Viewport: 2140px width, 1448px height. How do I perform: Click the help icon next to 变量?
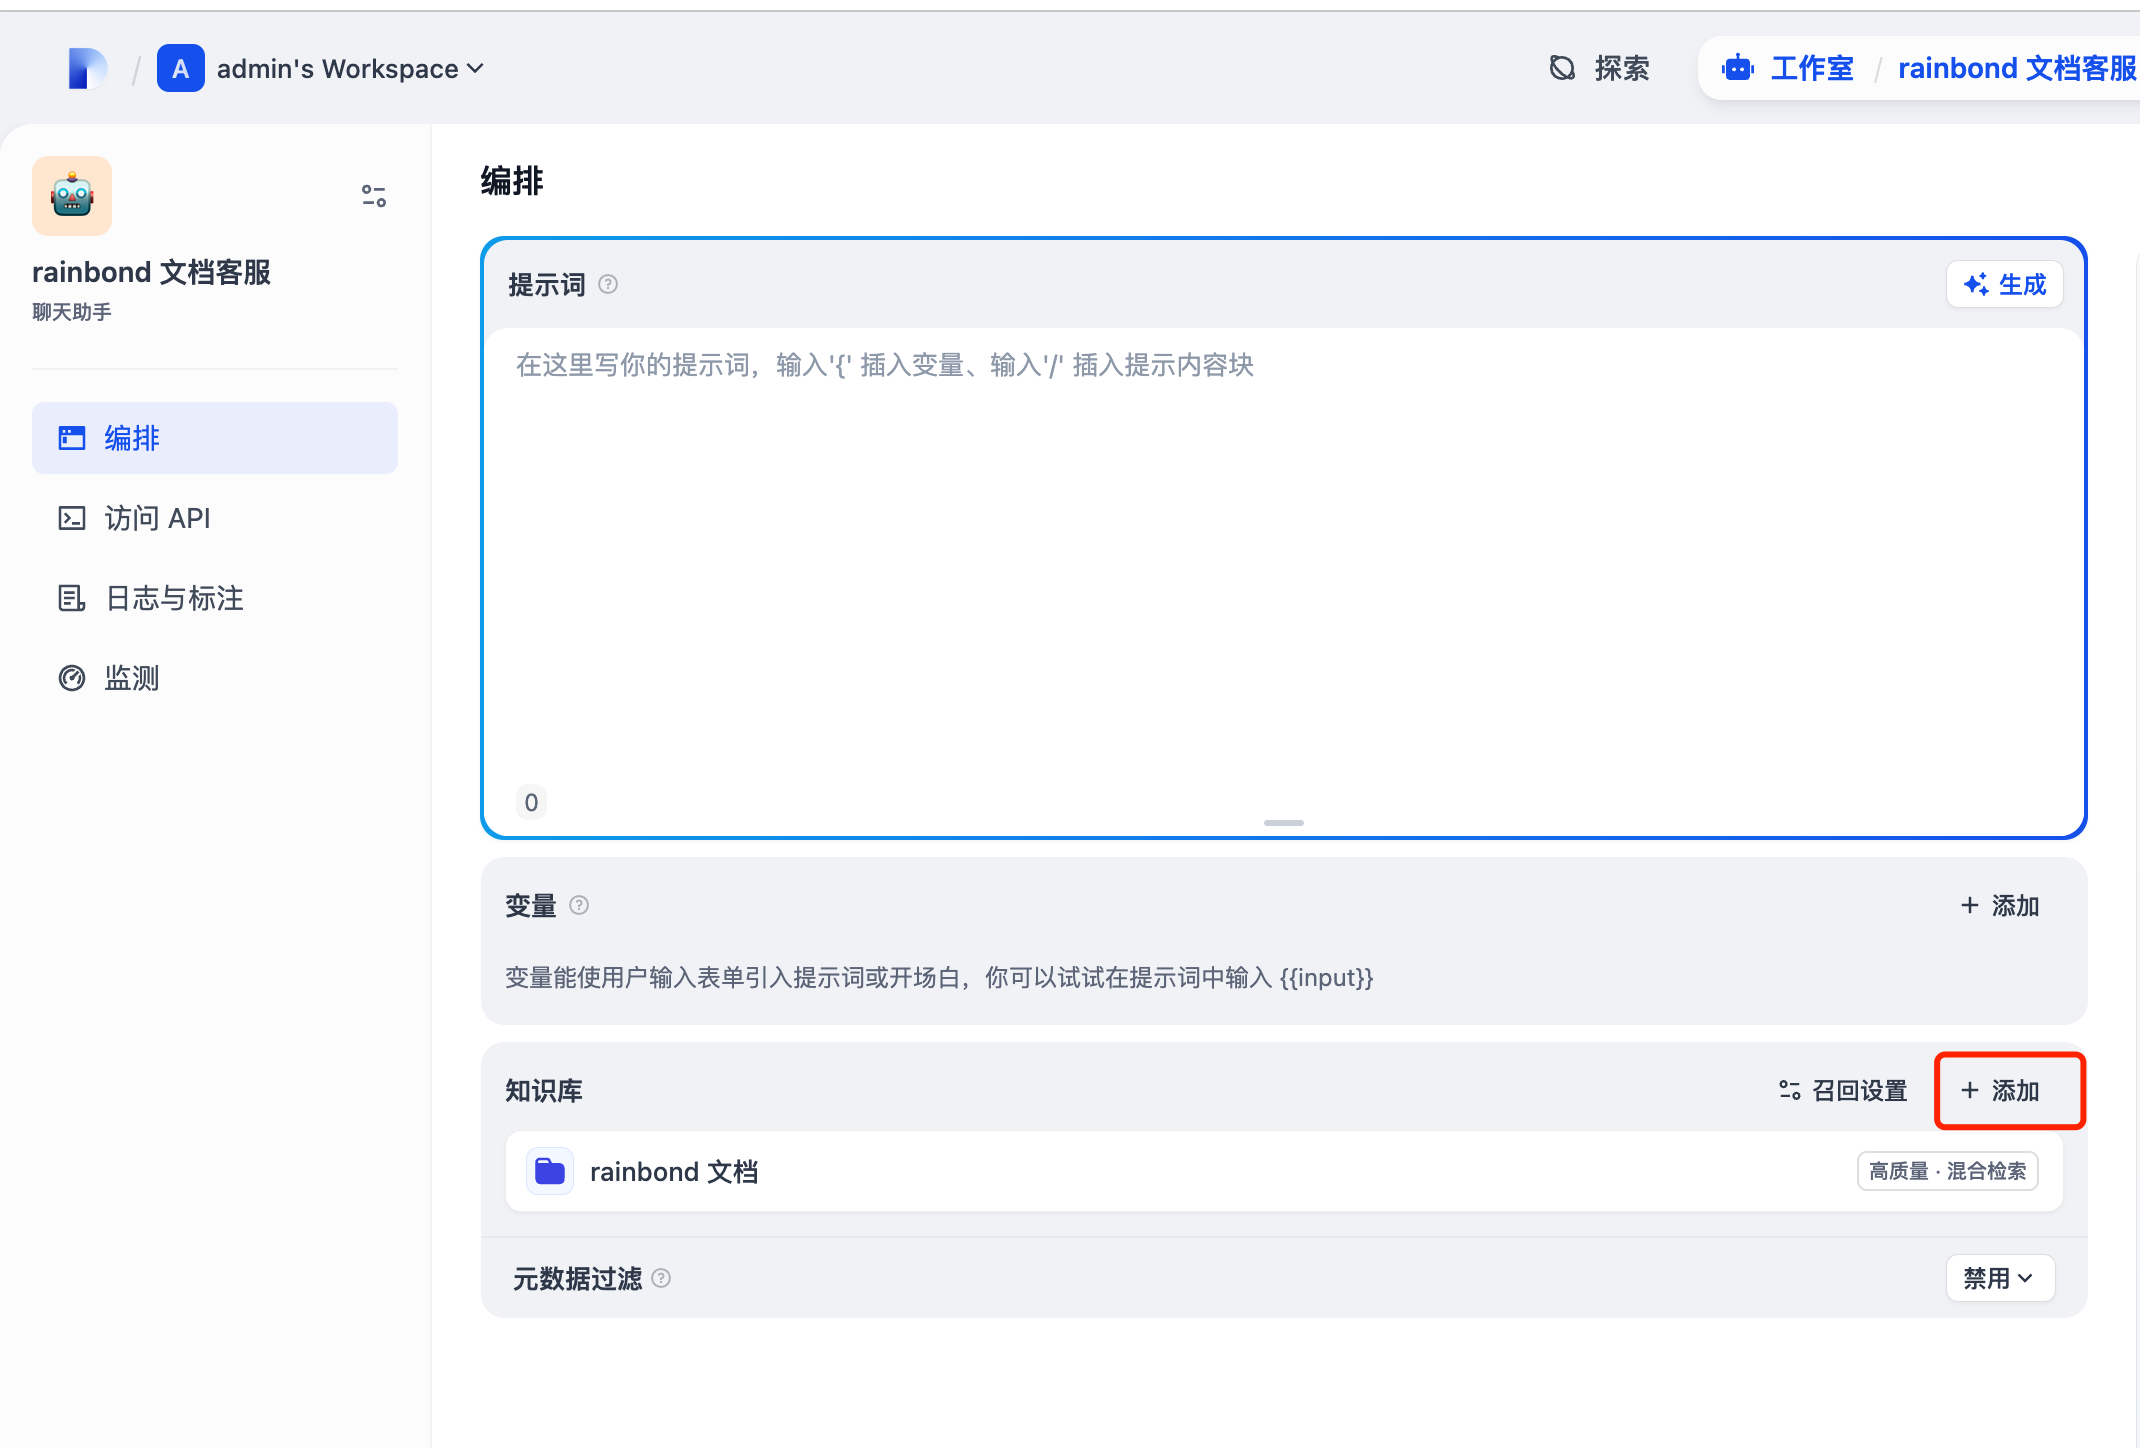pos(579,906)
